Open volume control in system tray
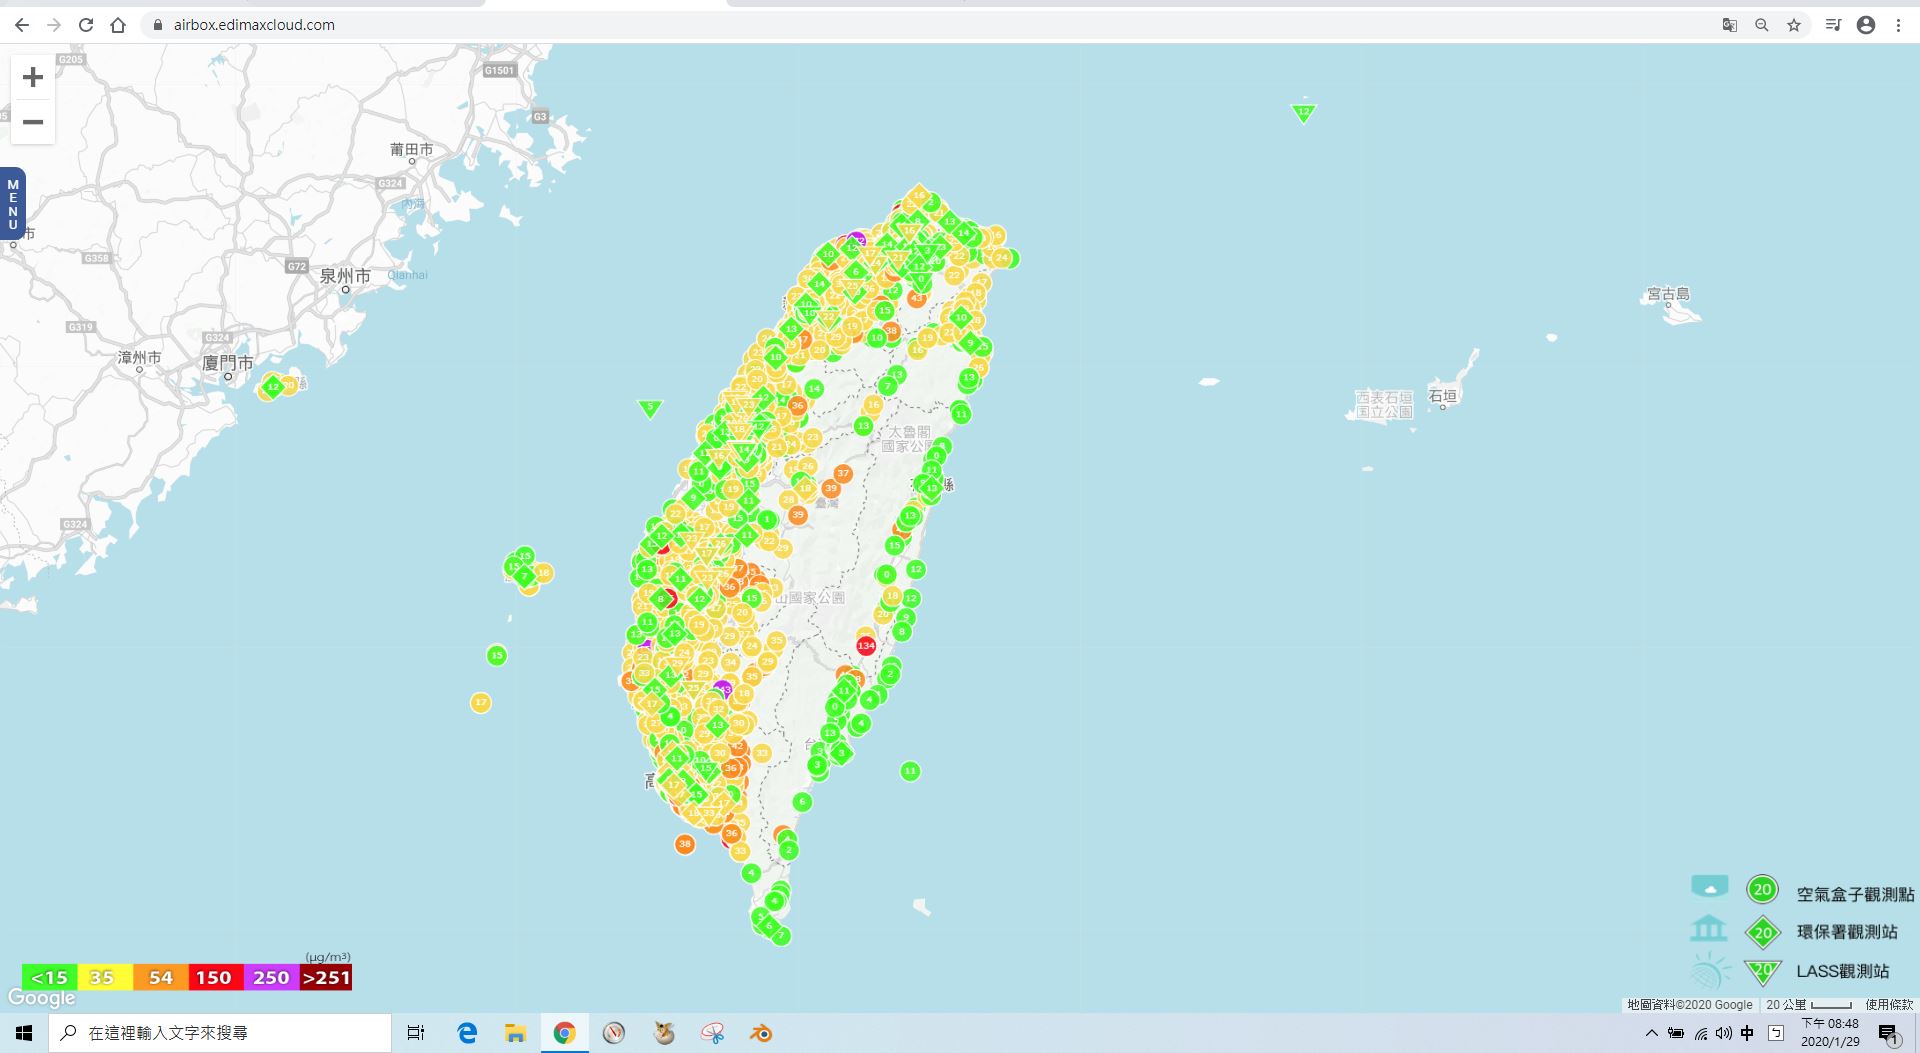The image size is (1920, 1053). pos(1724,1033)
